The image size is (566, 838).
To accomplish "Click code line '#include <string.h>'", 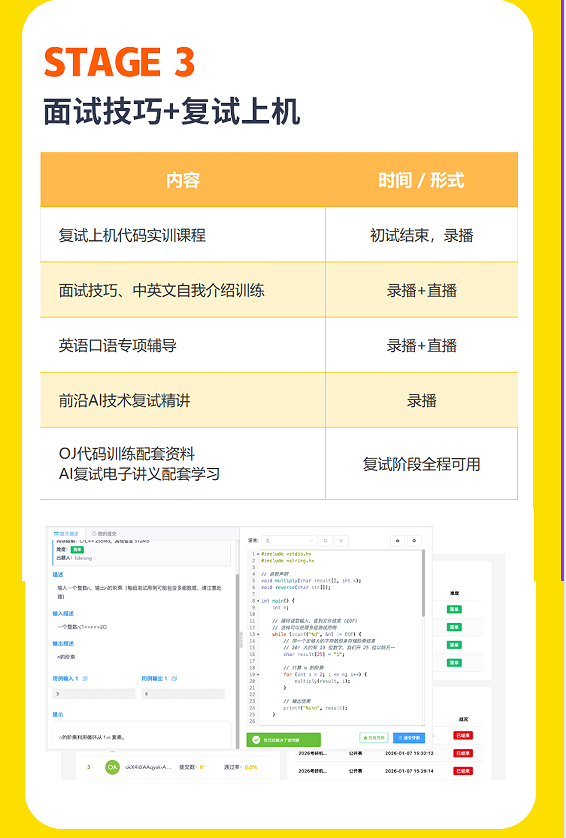I will pos(288,561).
